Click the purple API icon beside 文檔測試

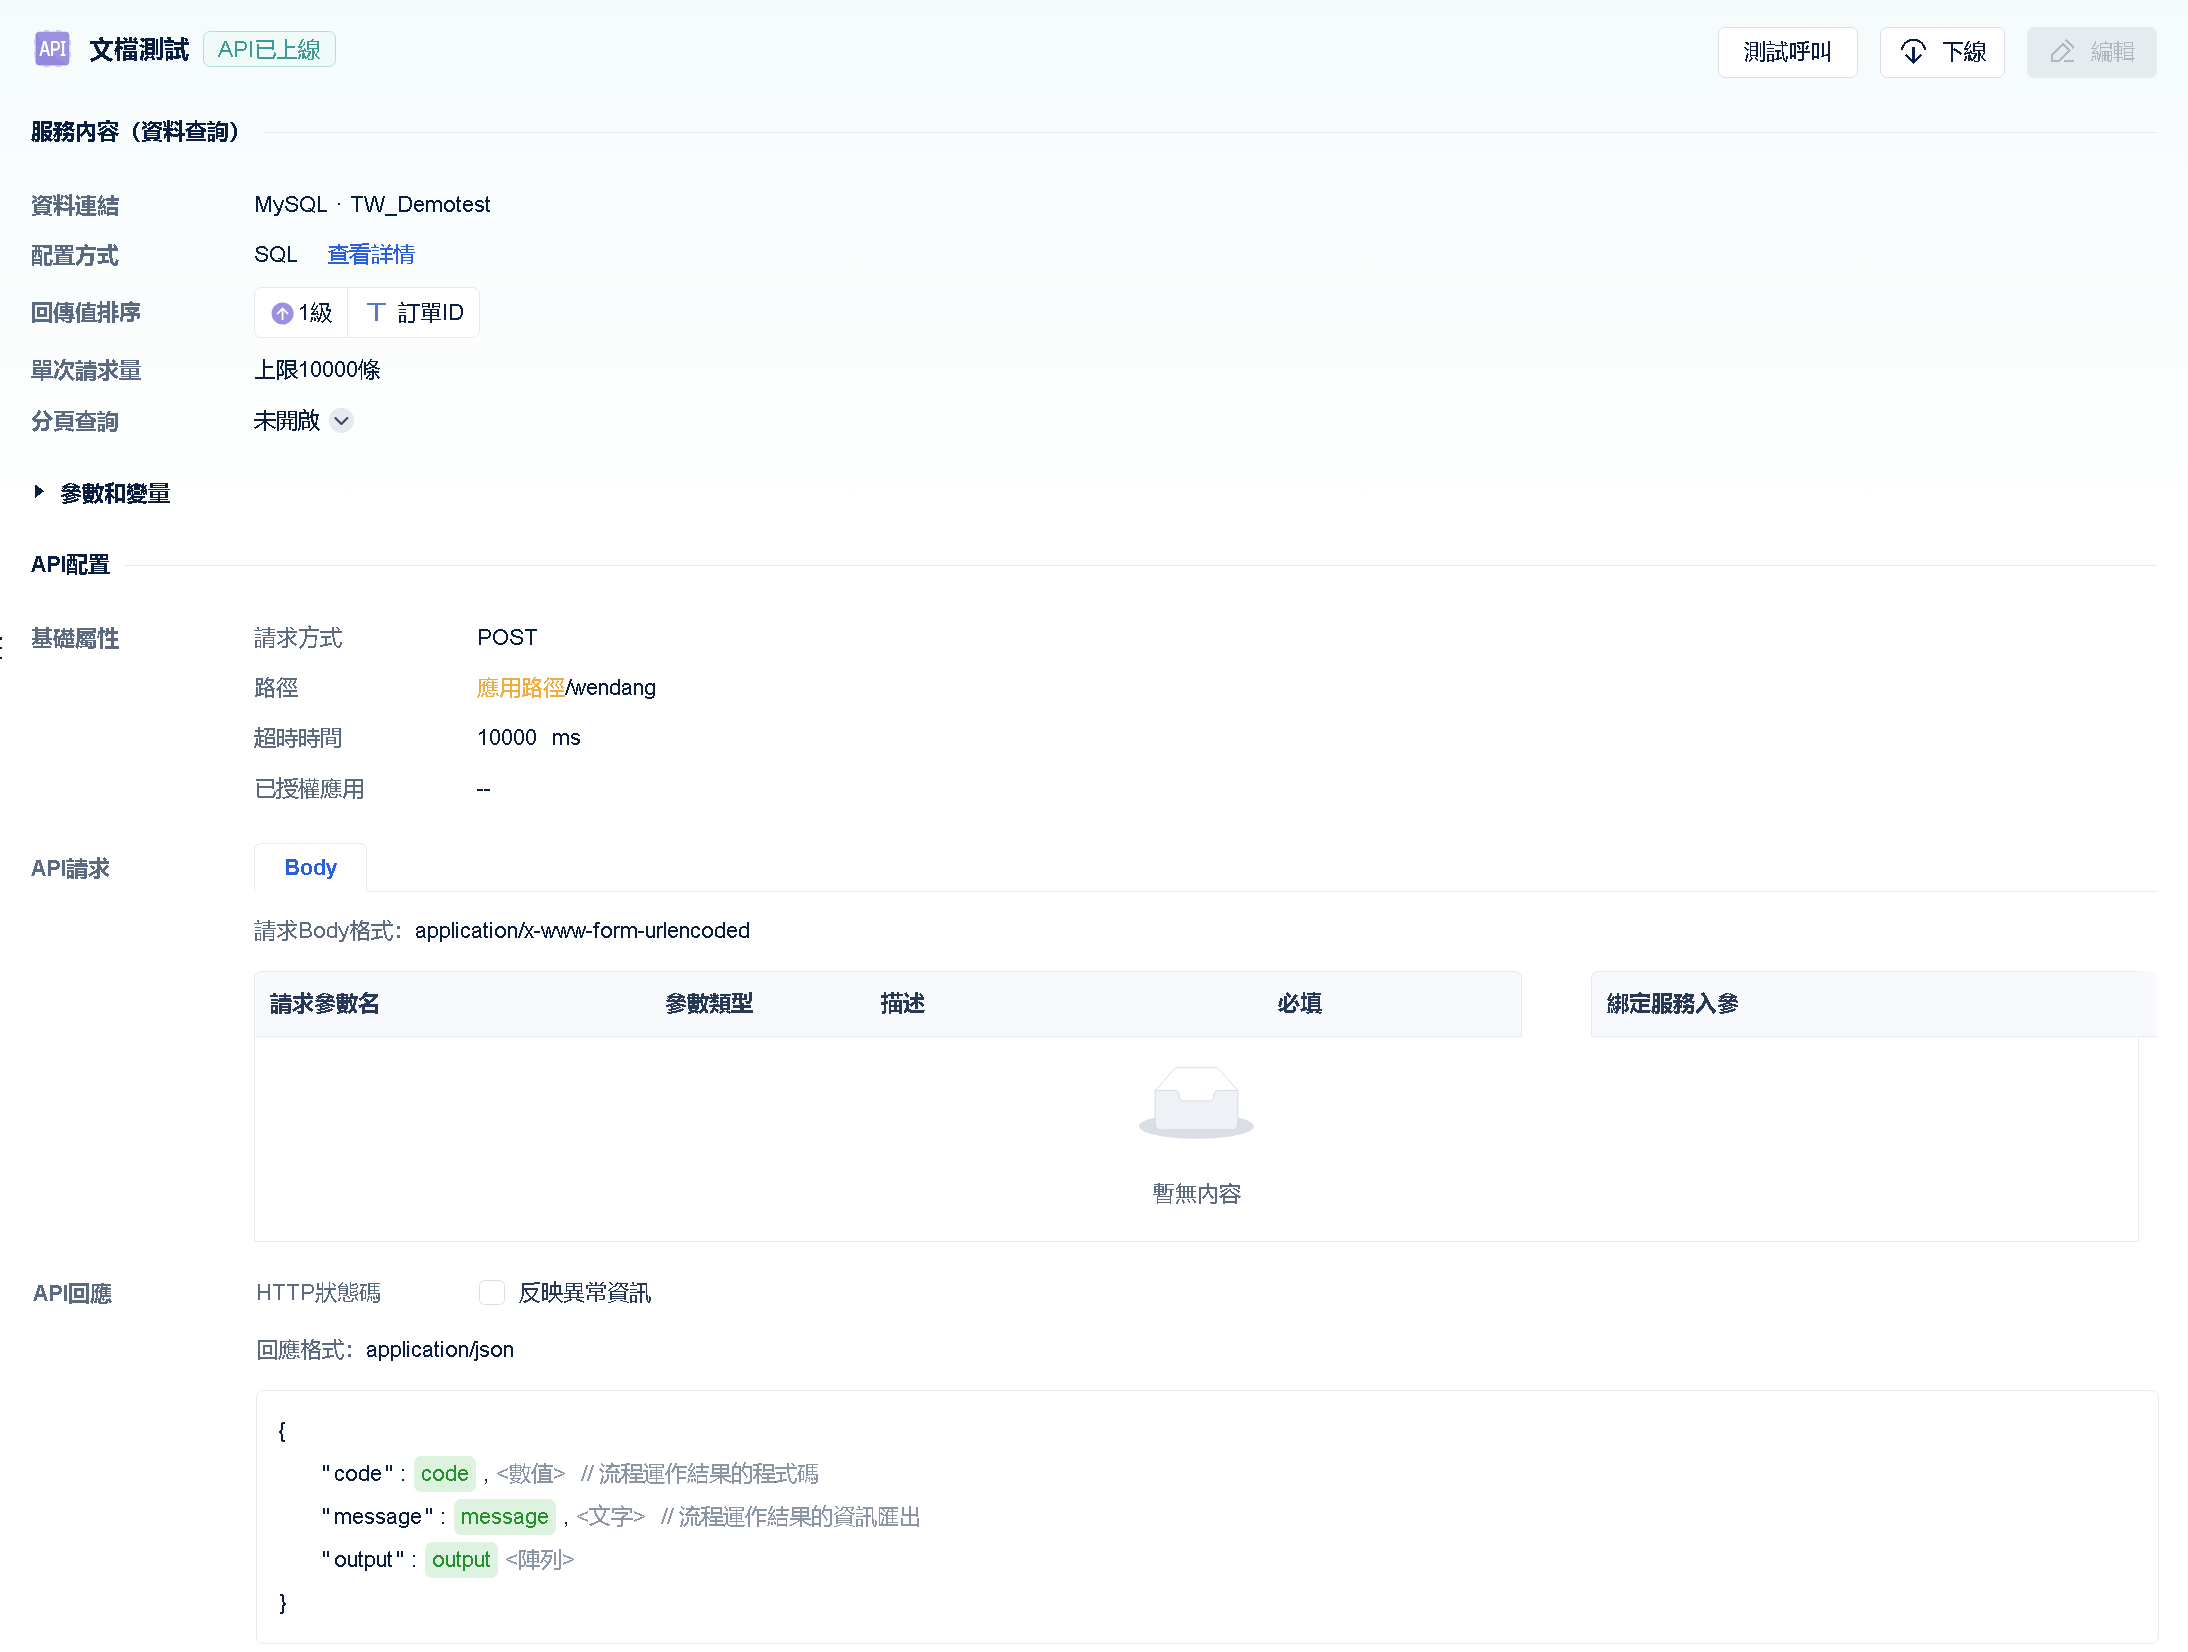[x=52, y=49]
